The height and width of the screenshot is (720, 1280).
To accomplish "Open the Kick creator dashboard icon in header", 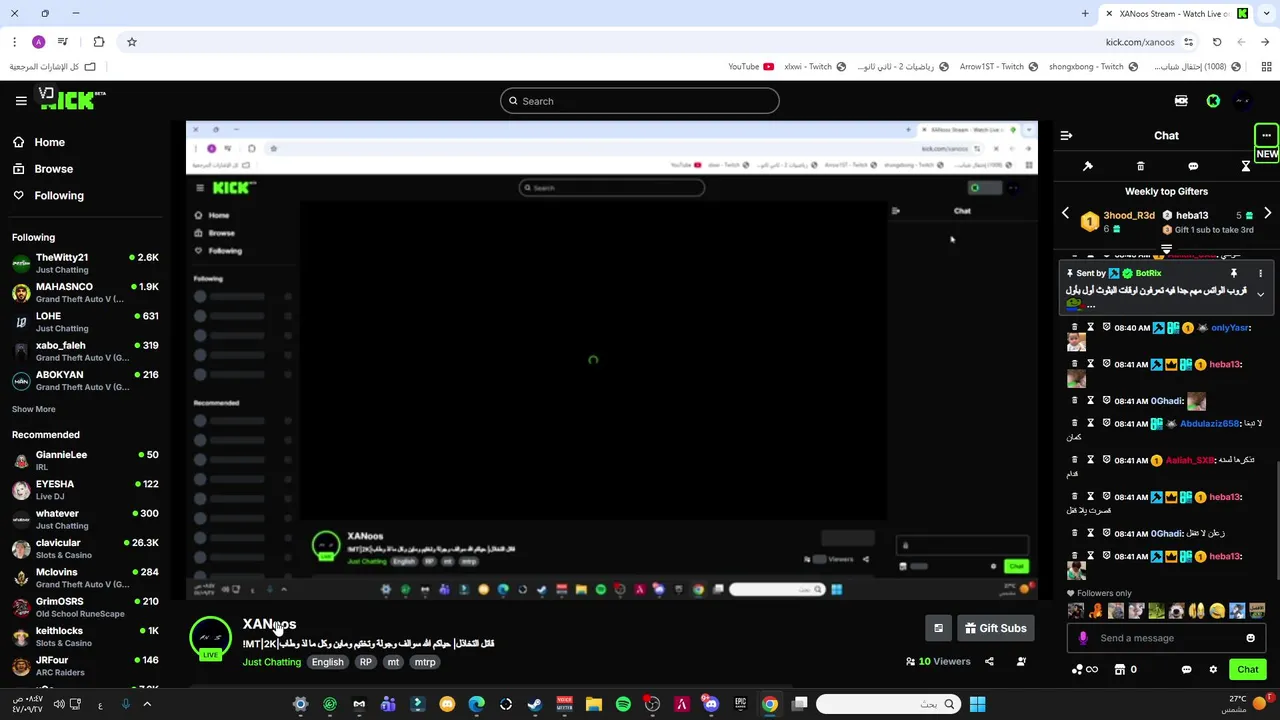I will tap(1181, 101).
